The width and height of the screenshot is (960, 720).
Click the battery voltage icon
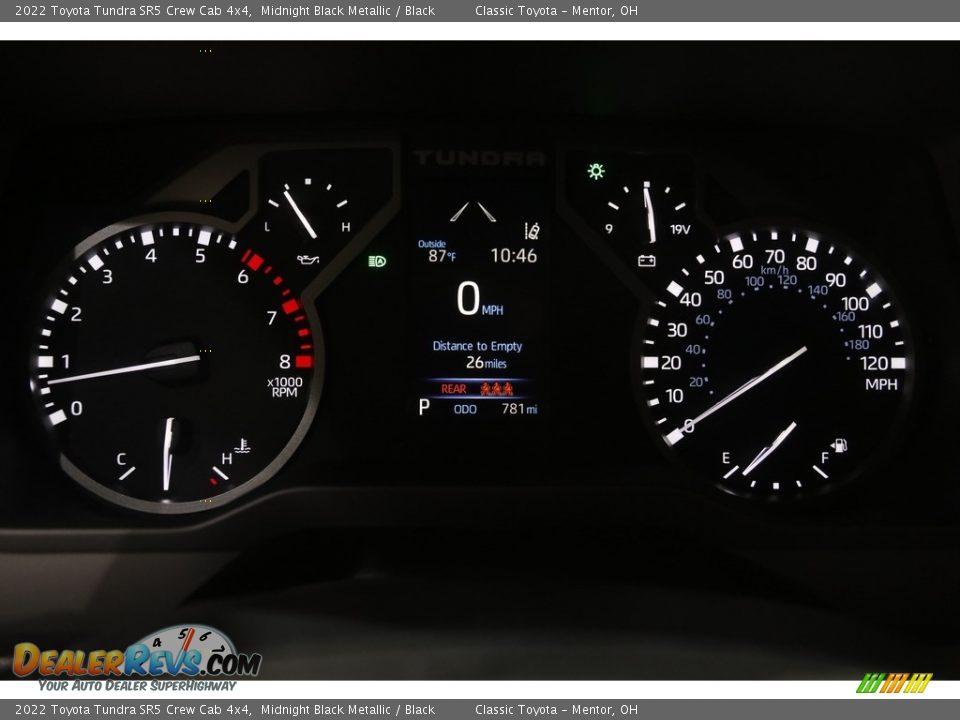tap(647, 261)
